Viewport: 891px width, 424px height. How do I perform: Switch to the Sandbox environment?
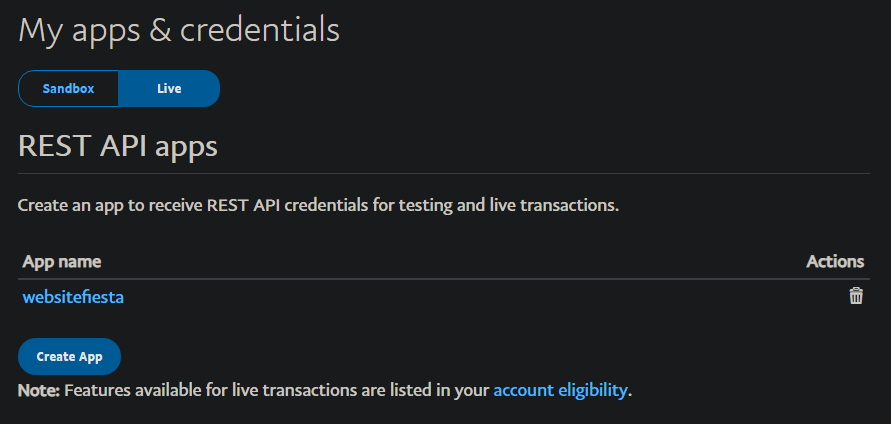[x=68, y=88]
